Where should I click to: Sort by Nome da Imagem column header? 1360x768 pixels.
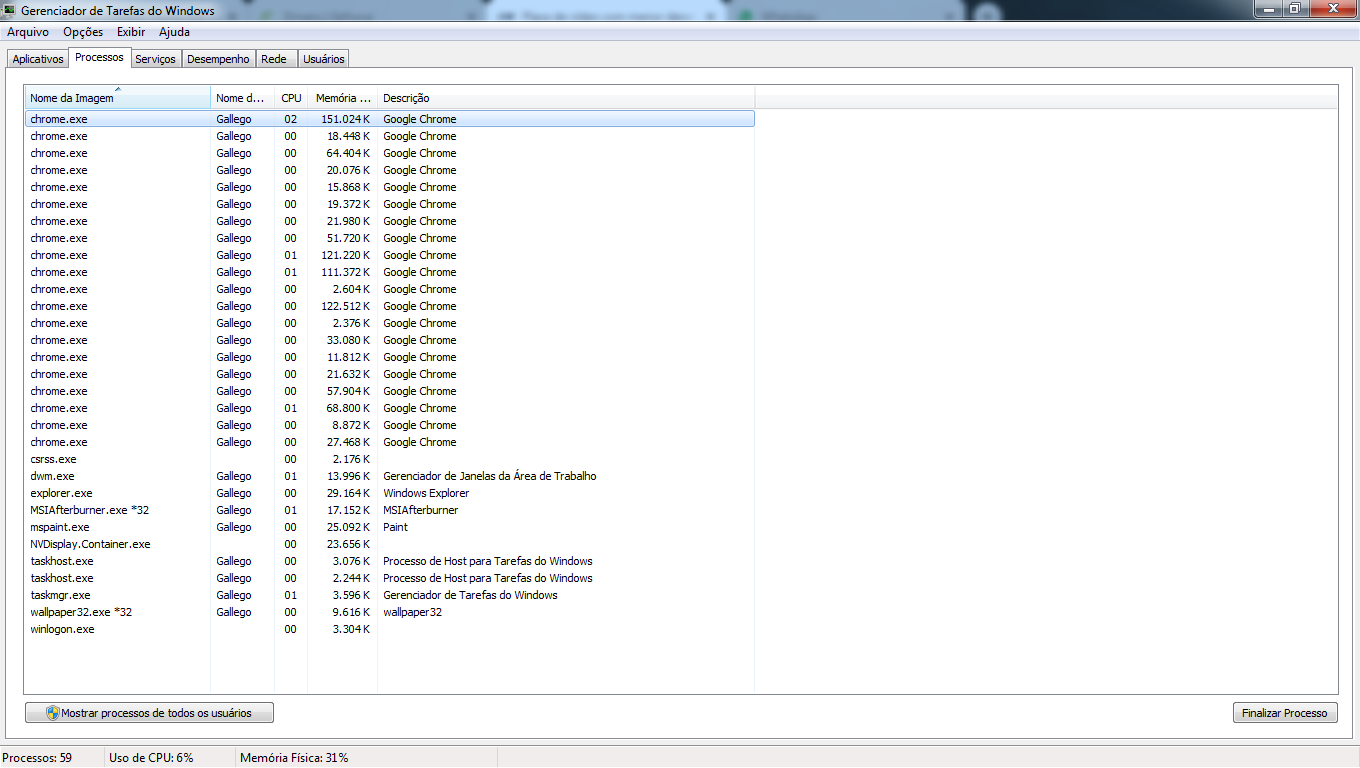(x=118, y=98)
